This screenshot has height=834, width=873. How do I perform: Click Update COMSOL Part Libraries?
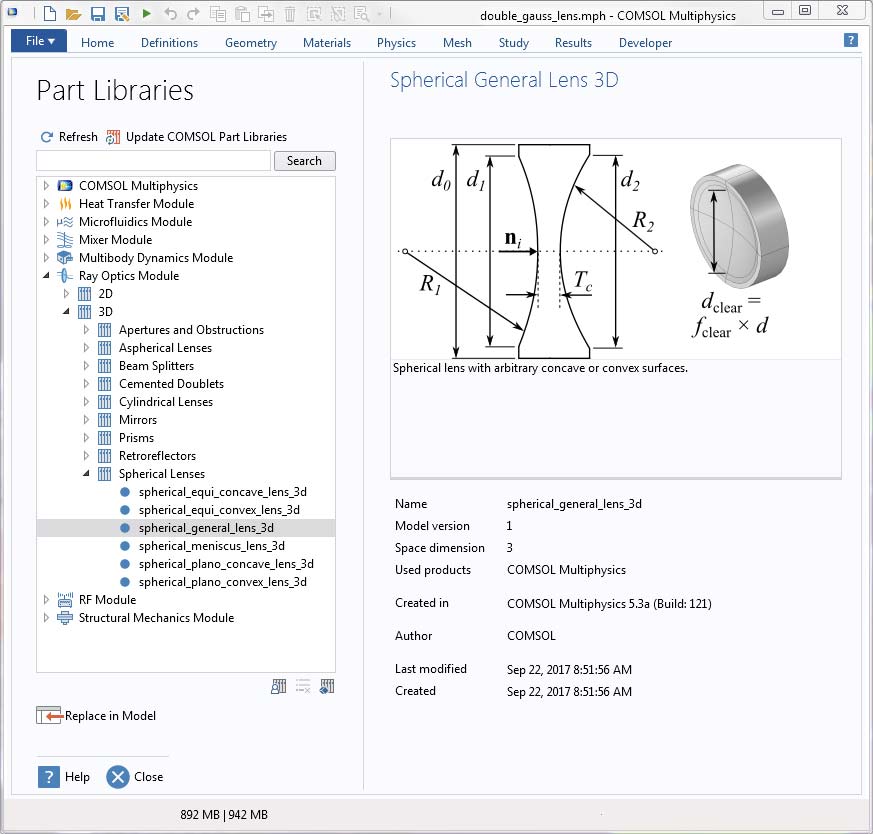[206, 137]
